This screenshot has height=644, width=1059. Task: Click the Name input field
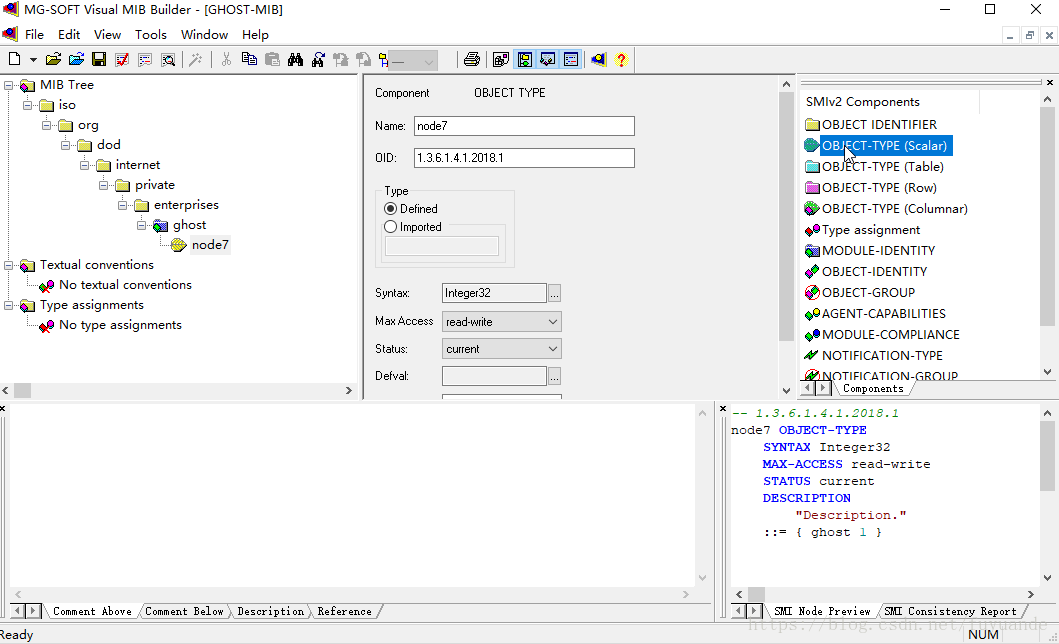coord(524,126)
